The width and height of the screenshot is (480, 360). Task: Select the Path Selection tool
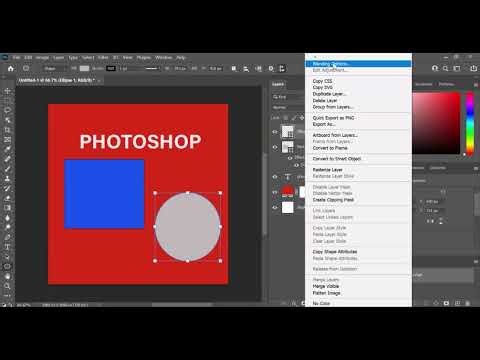point(7,257)
